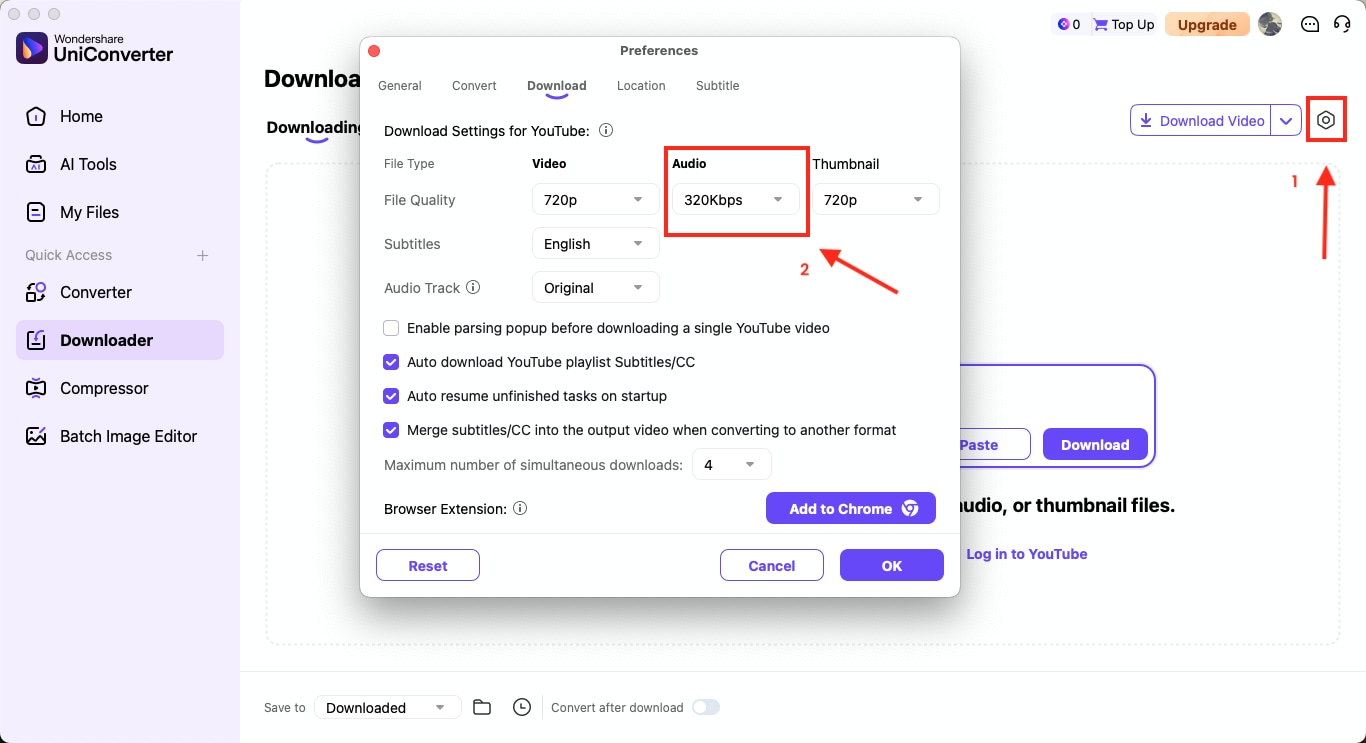This screenshot has width=1366, height=743.
Task: Click the Thumbnail file type header
Action: coord(846,163)
